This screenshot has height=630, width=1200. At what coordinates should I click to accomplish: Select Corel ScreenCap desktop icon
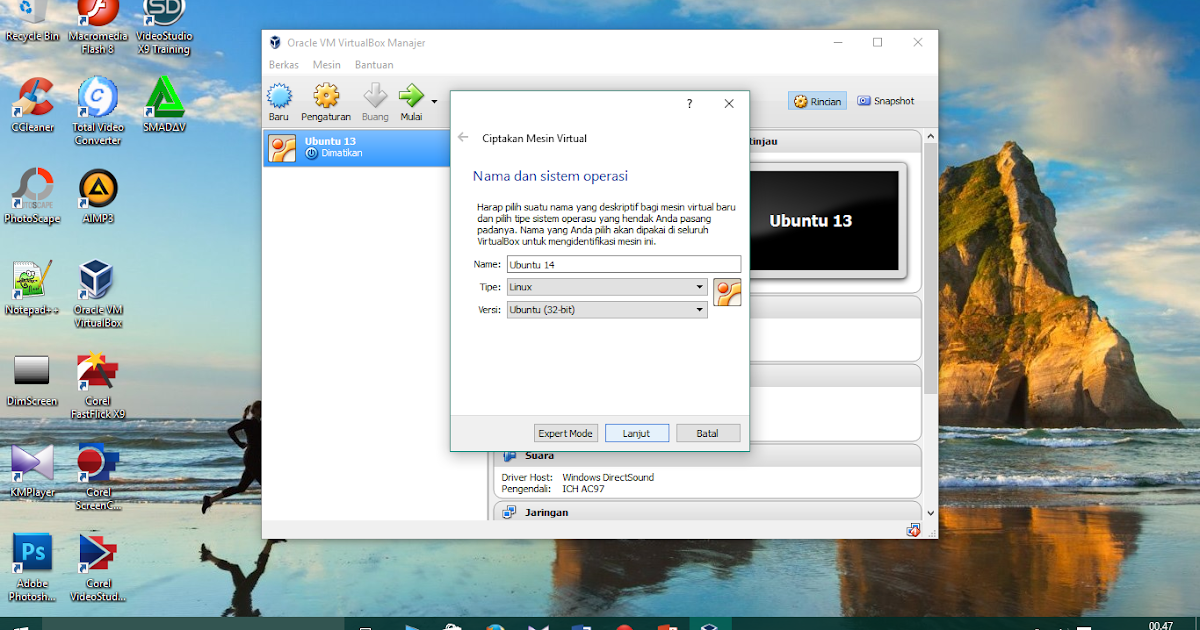tap(98, 477)
